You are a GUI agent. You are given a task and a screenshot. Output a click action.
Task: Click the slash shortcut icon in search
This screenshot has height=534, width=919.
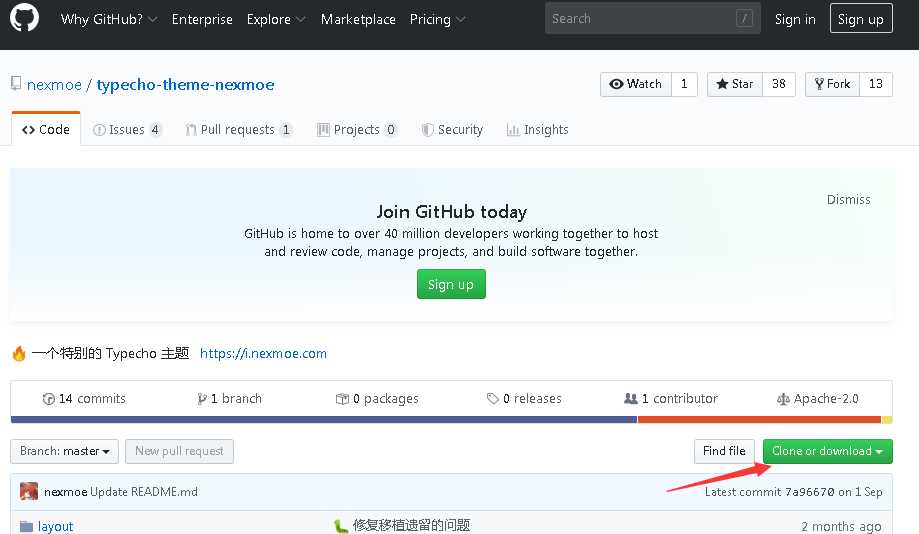(744, 19)
